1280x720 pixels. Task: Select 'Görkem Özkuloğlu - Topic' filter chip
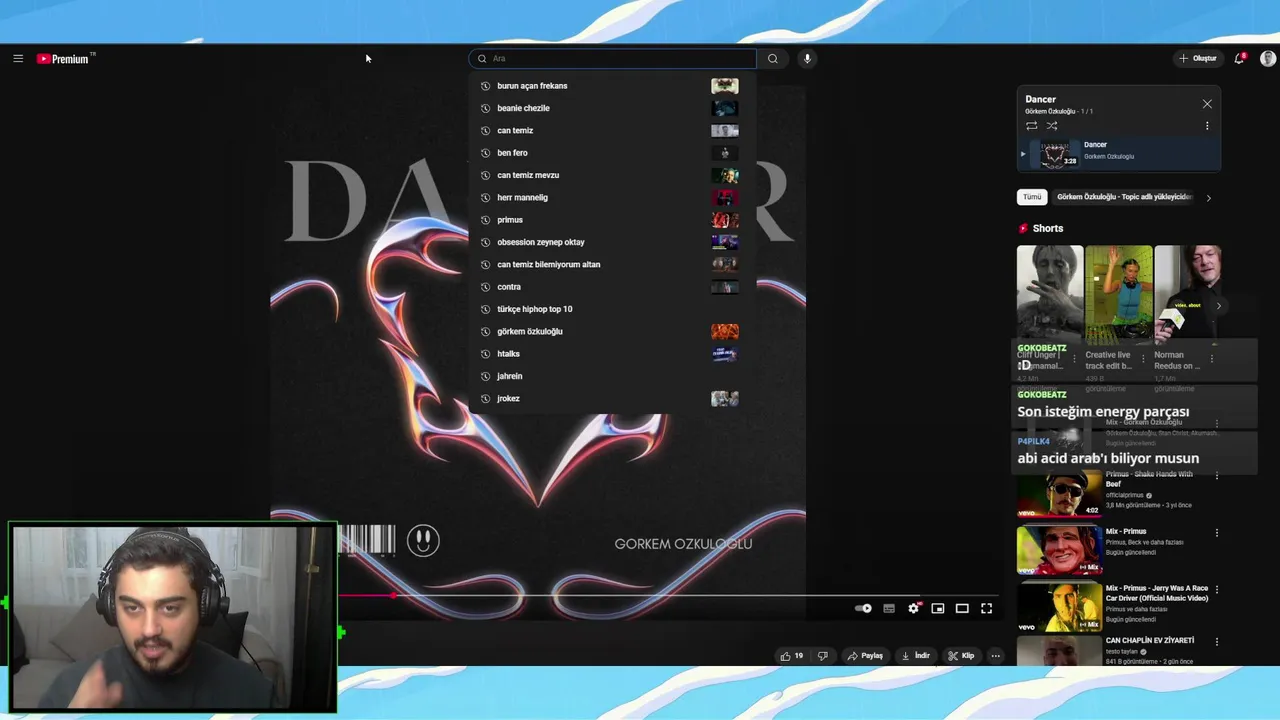(x=1124, y=197)
